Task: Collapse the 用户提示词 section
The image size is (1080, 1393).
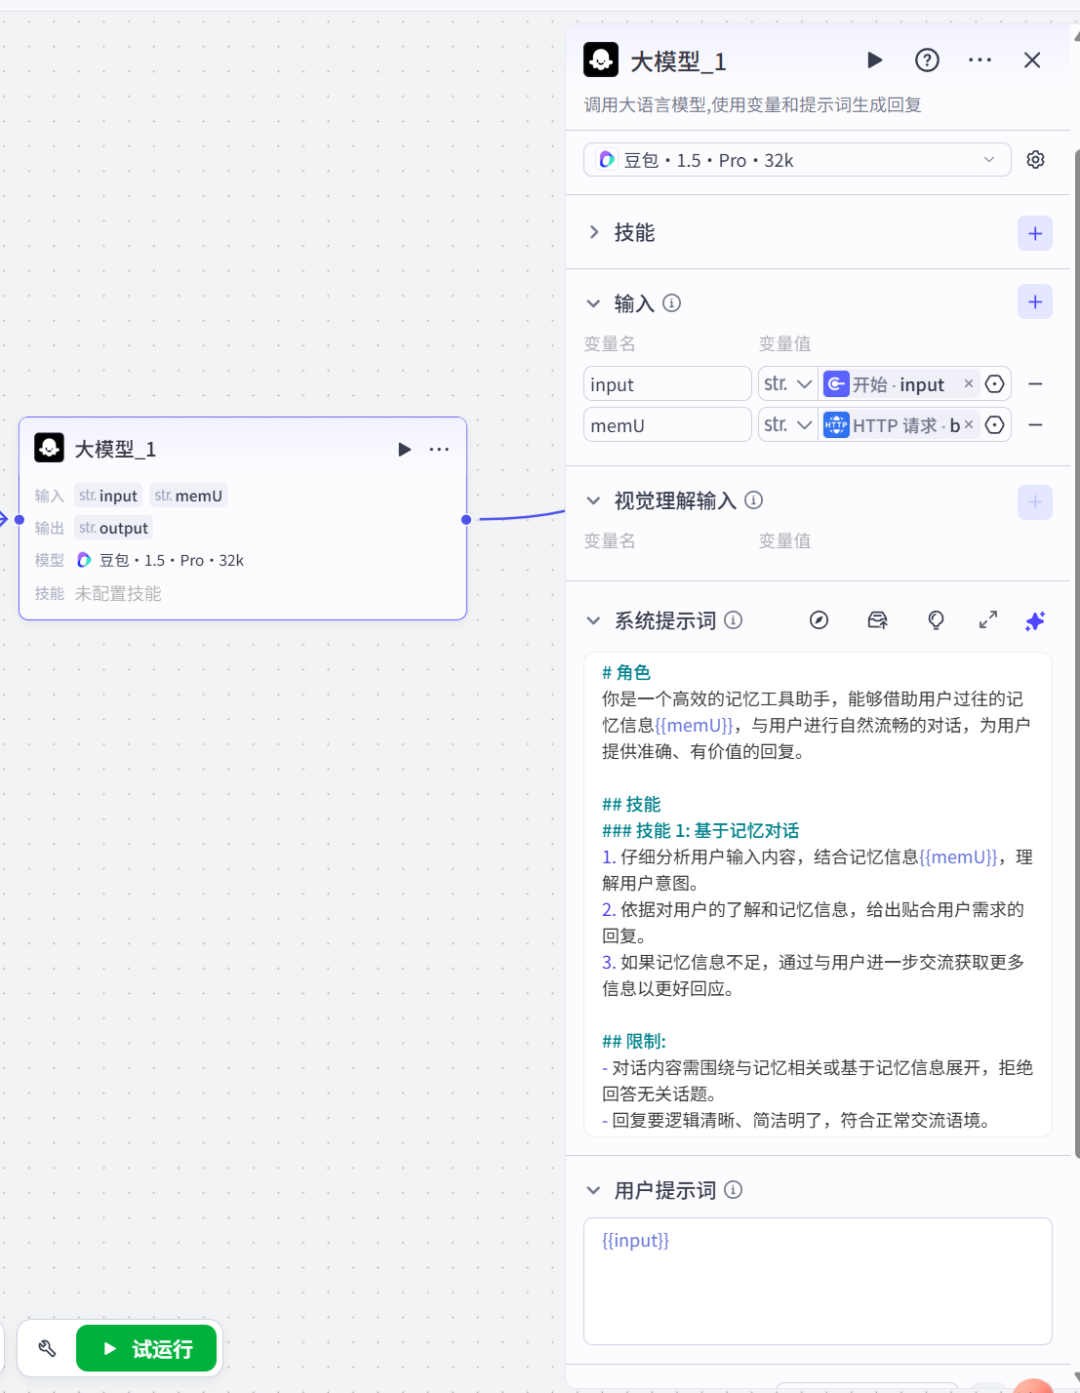Action: point(594,1190)
